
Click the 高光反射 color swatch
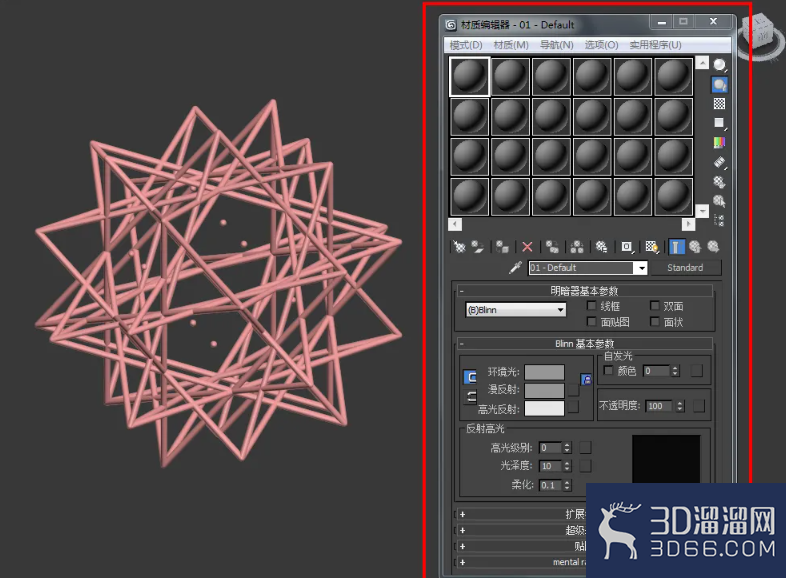[544, 408]
